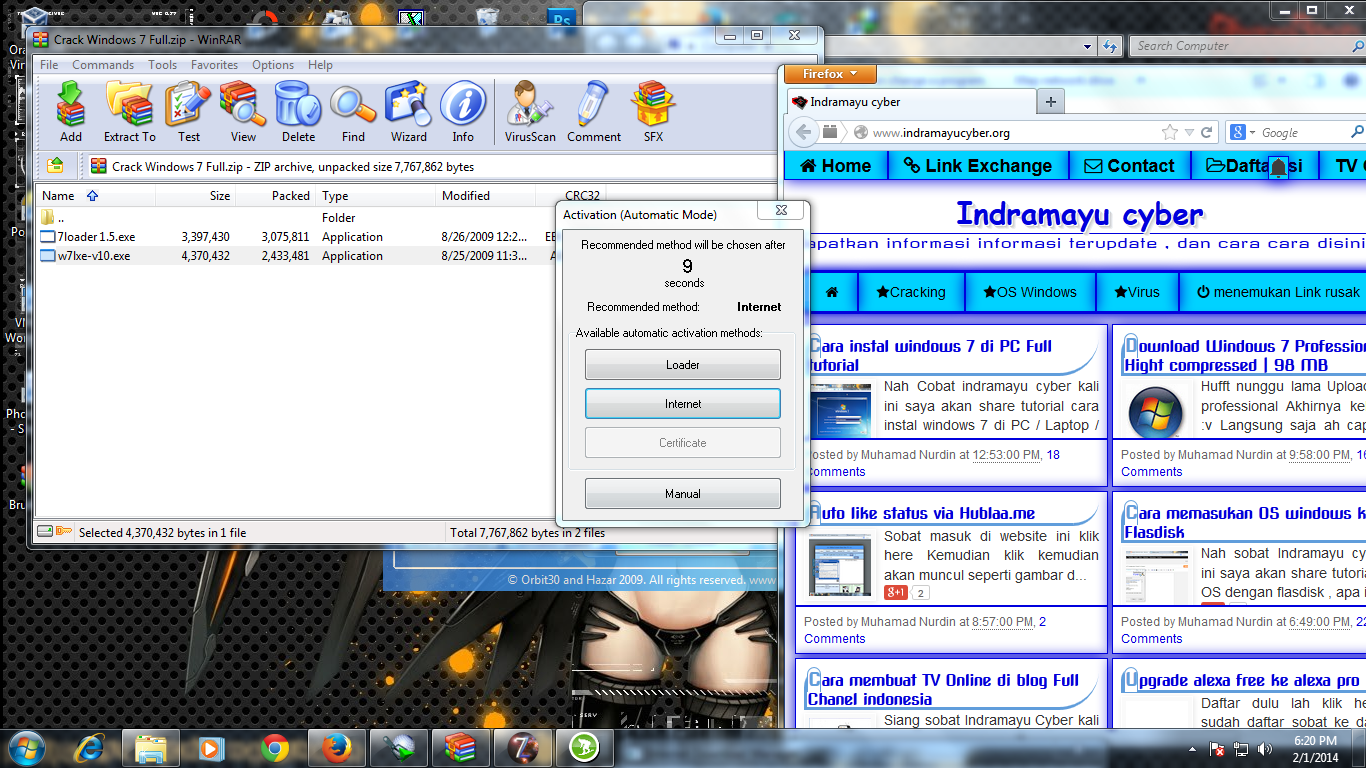
Task: Click the Add icon in WinRAR toolbar
Action: pyautogui.click(x=71, y=112)
